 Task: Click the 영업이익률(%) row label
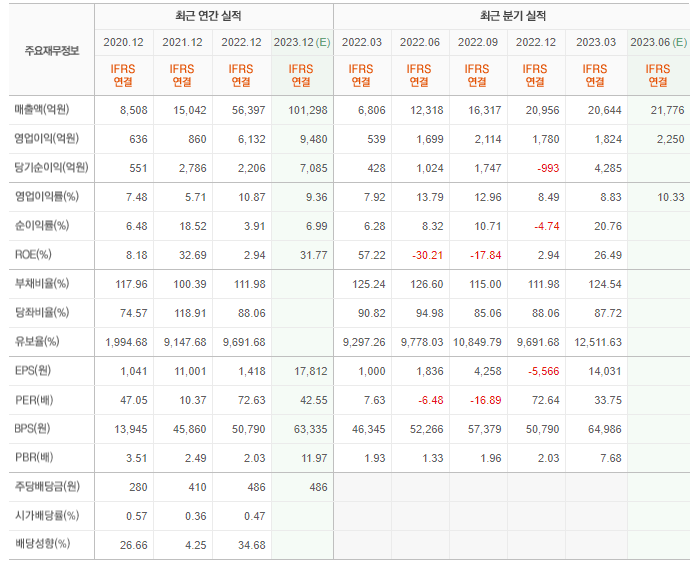(46, 196)
